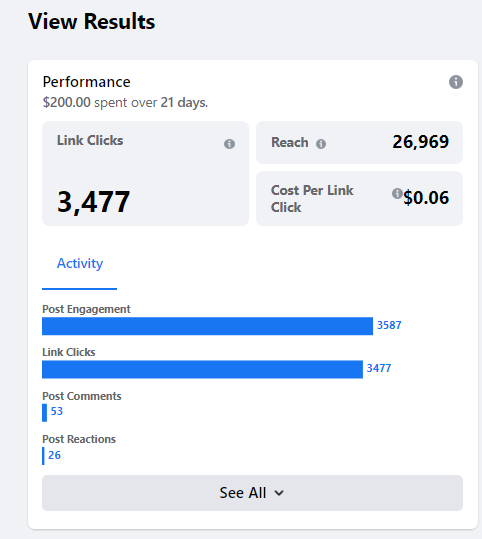Click the $0.06 cost value

426,198
